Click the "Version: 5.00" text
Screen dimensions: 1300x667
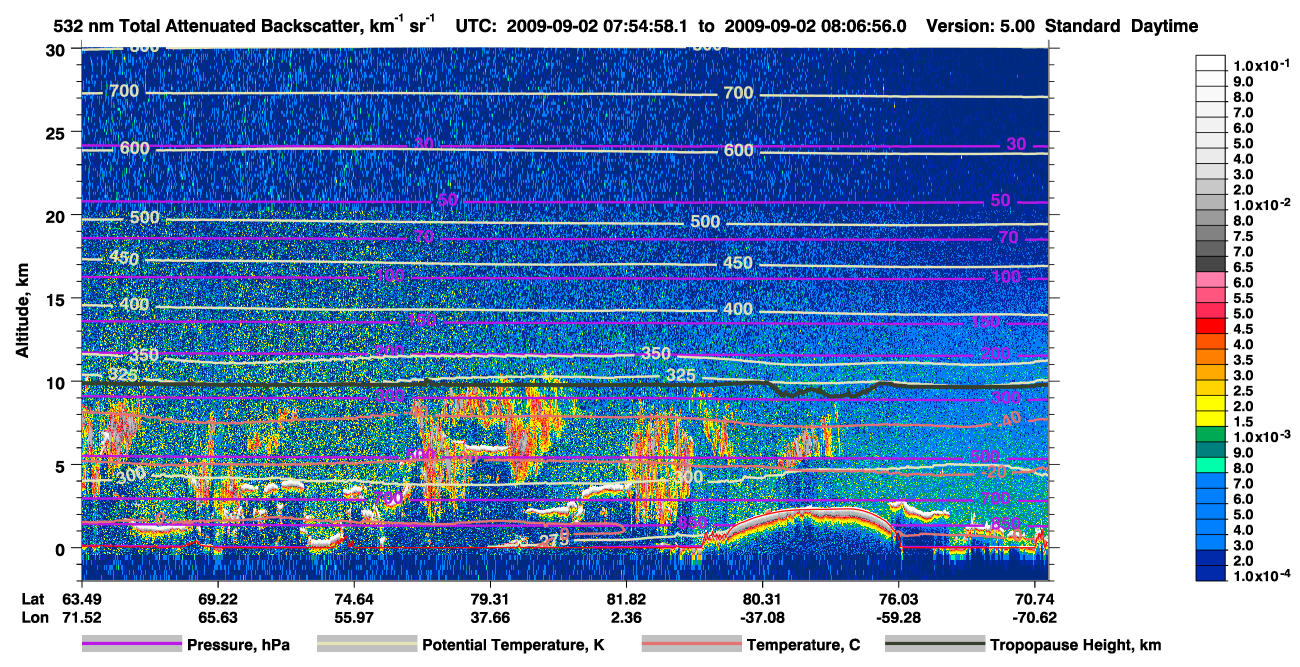click(x=982, y=27)
